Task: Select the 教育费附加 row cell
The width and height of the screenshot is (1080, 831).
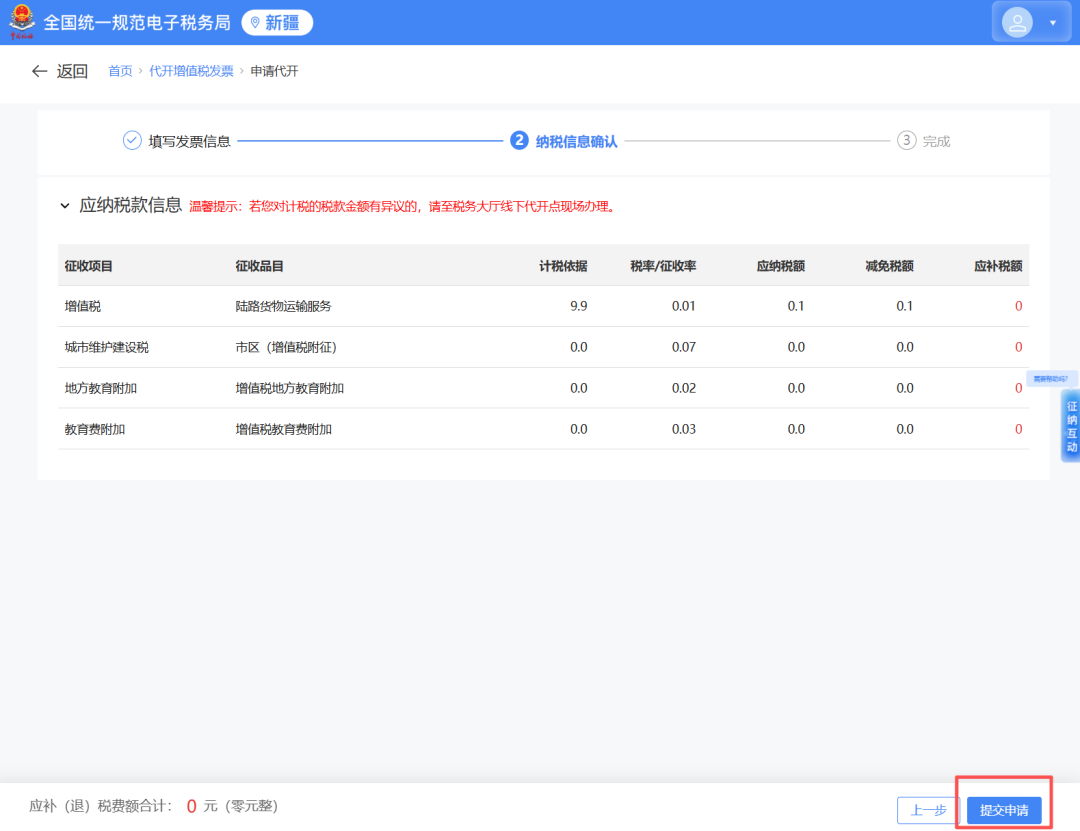Action: click(94, 429)
